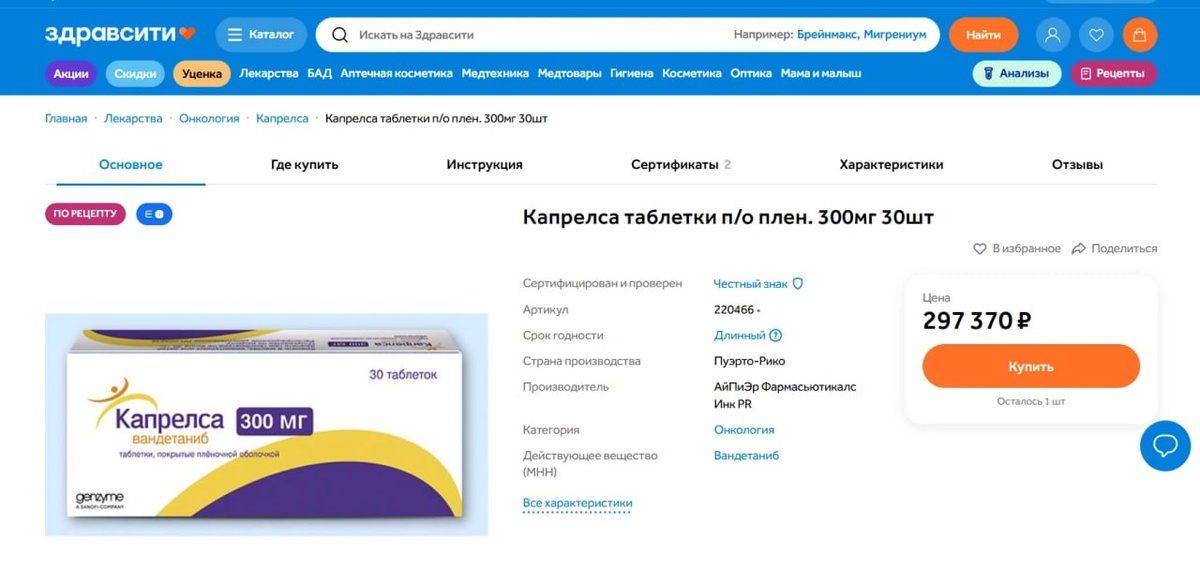The image size is (1200, 586).
Task: Open the Акции section
Action: [x=70, y=73]
